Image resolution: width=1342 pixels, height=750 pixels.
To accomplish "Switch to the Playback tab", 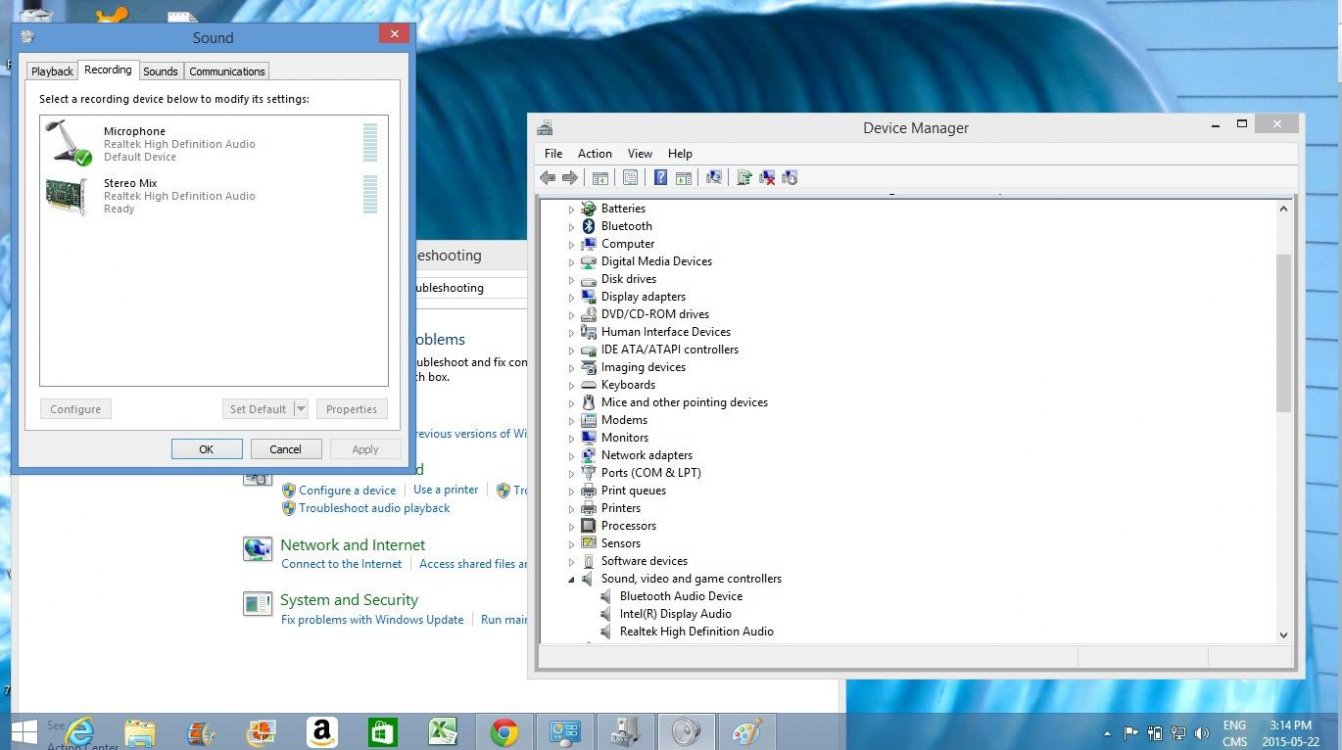I will point(51,70).
